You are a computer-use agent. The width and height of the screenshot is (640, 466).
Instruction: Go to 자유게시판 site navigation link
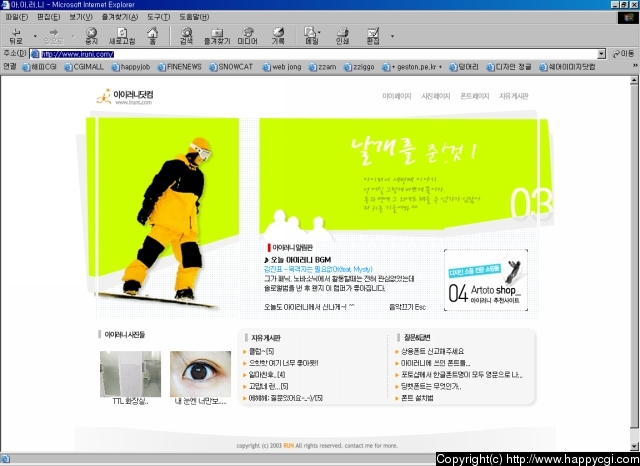(x=513, y=96)
